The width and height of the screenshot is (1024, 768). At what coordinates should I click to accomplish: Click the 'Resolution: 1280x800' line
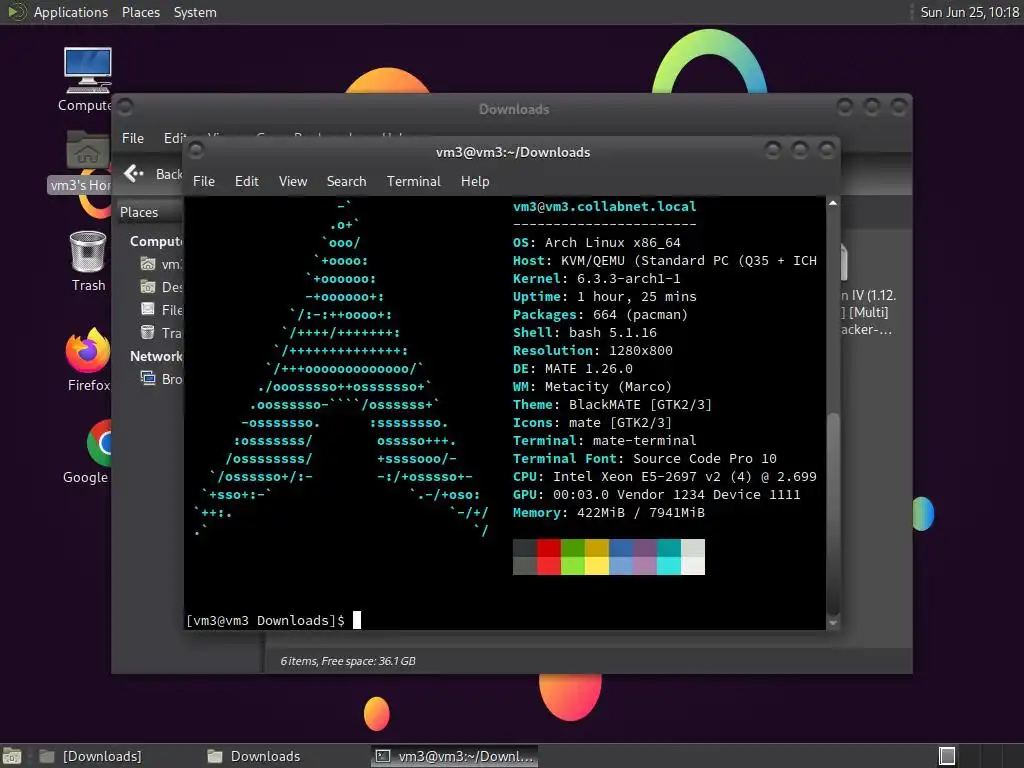[x=592, y=350]
